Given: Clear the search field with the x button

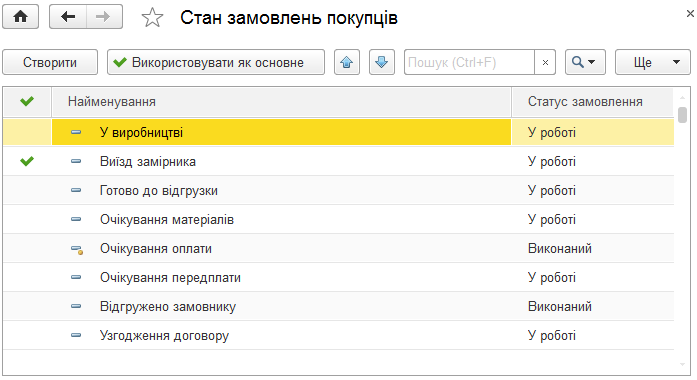Looking at the screenshot, I should 545,62.
